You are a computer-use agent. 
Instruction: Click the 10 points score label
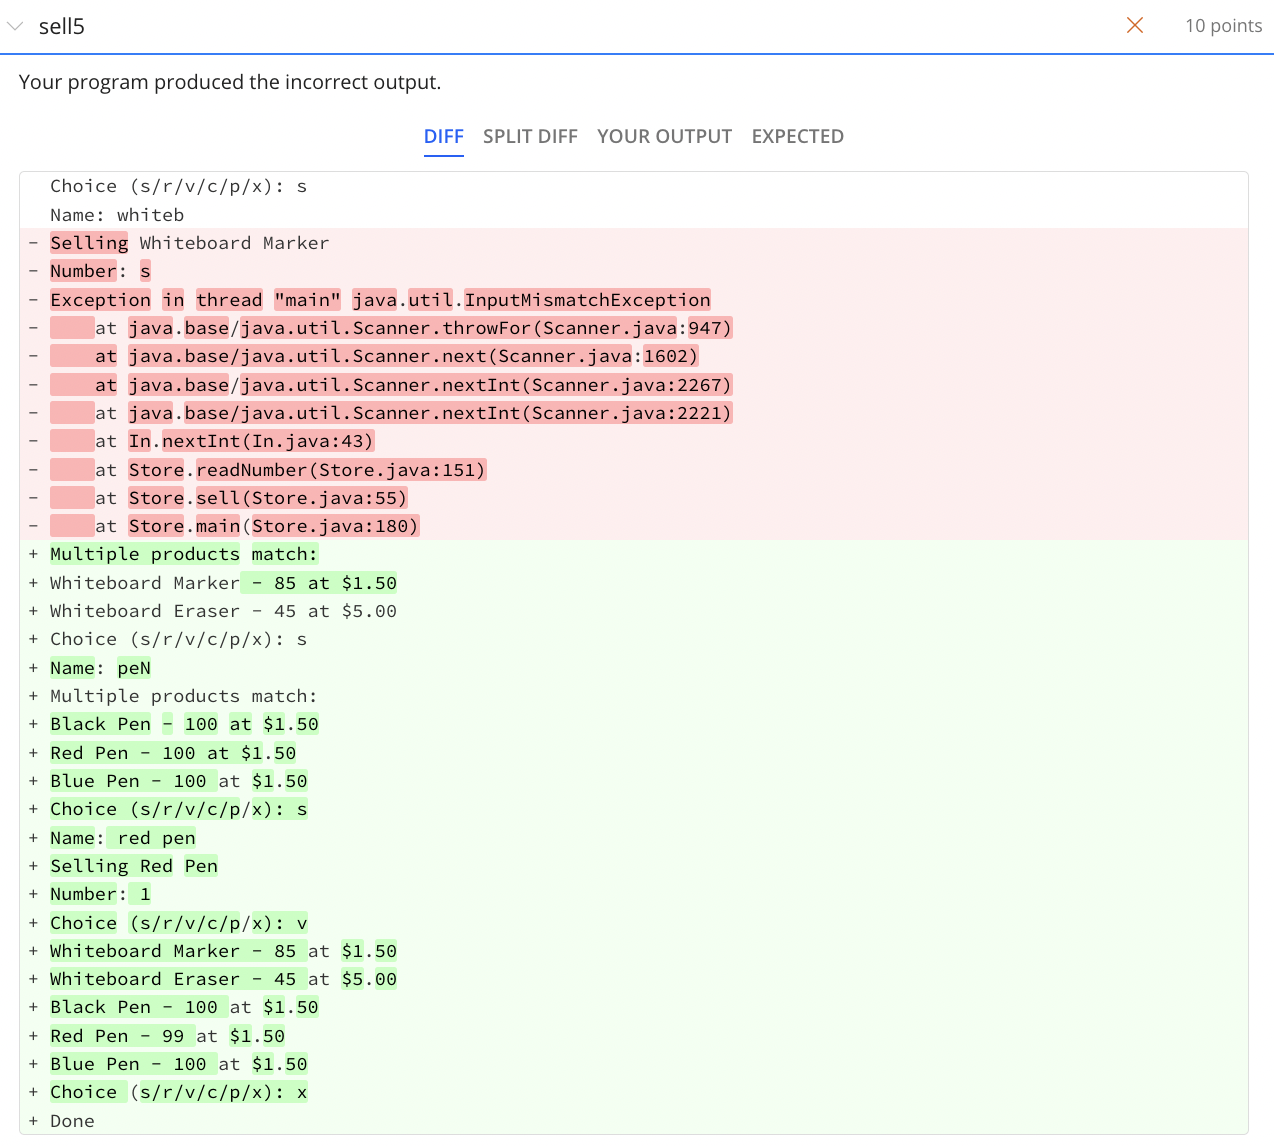tap(1223, 25)
